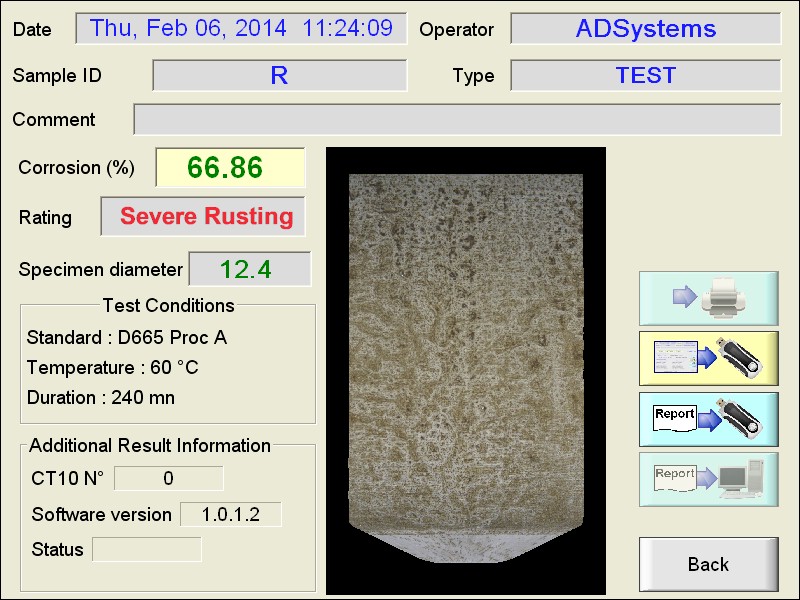800x600 pixels.
Task: Select software version 1.0.1.2
Action: point(231,514)
